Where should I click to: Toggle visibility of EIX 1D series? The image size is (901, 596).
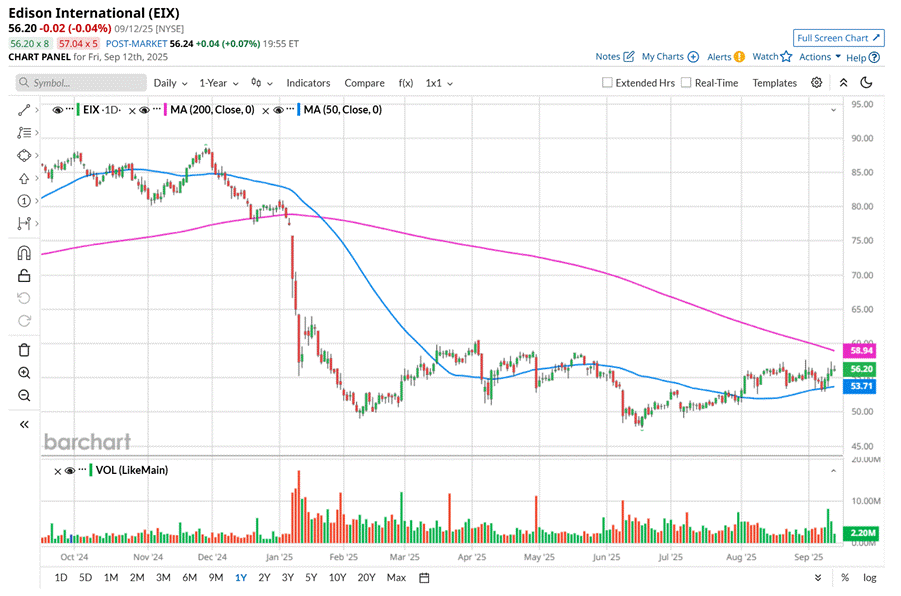click(57, 110)
